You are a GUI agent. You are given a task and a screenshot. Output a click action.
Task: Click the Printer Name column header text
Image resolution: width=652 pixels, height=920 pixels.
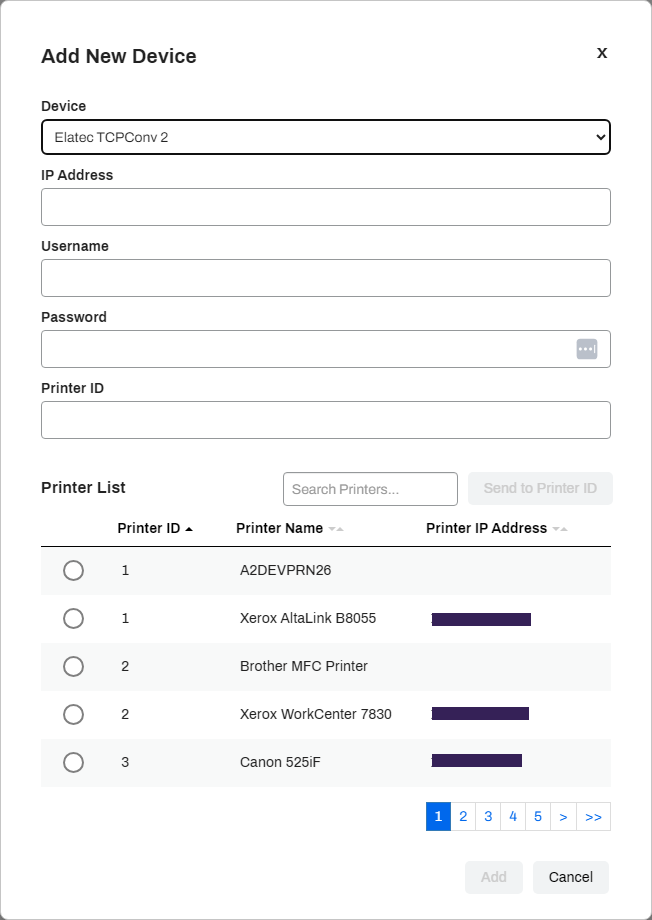click(279, 528)
